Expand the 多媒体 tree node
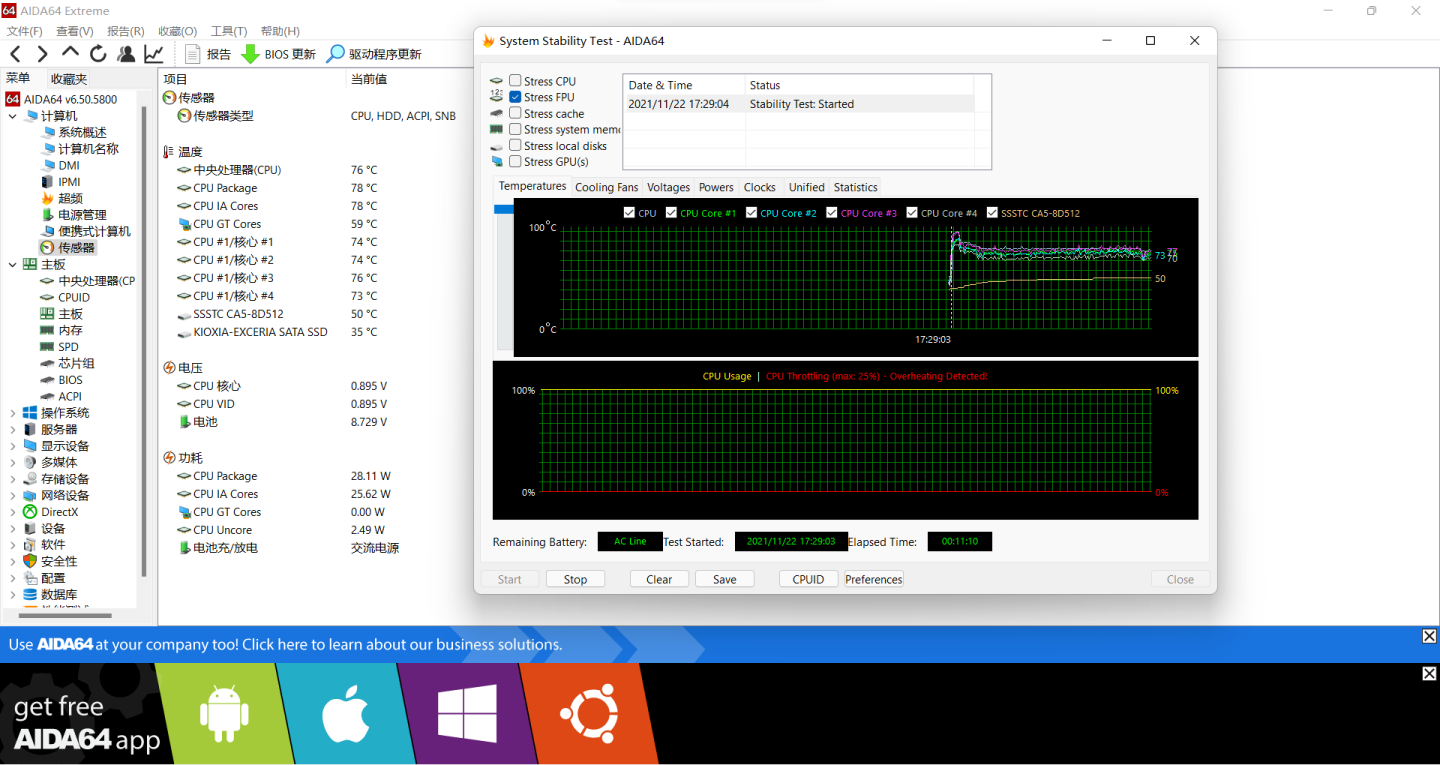Image resolution: width=1440 pixels, height=765 pixels. [x=13, y=462]
